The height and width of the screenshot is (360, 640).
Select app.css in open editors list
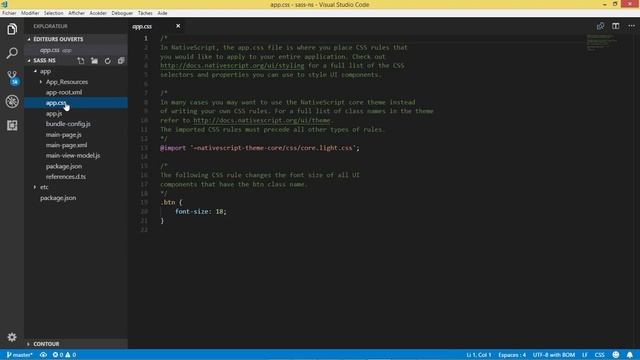(76, 50)
